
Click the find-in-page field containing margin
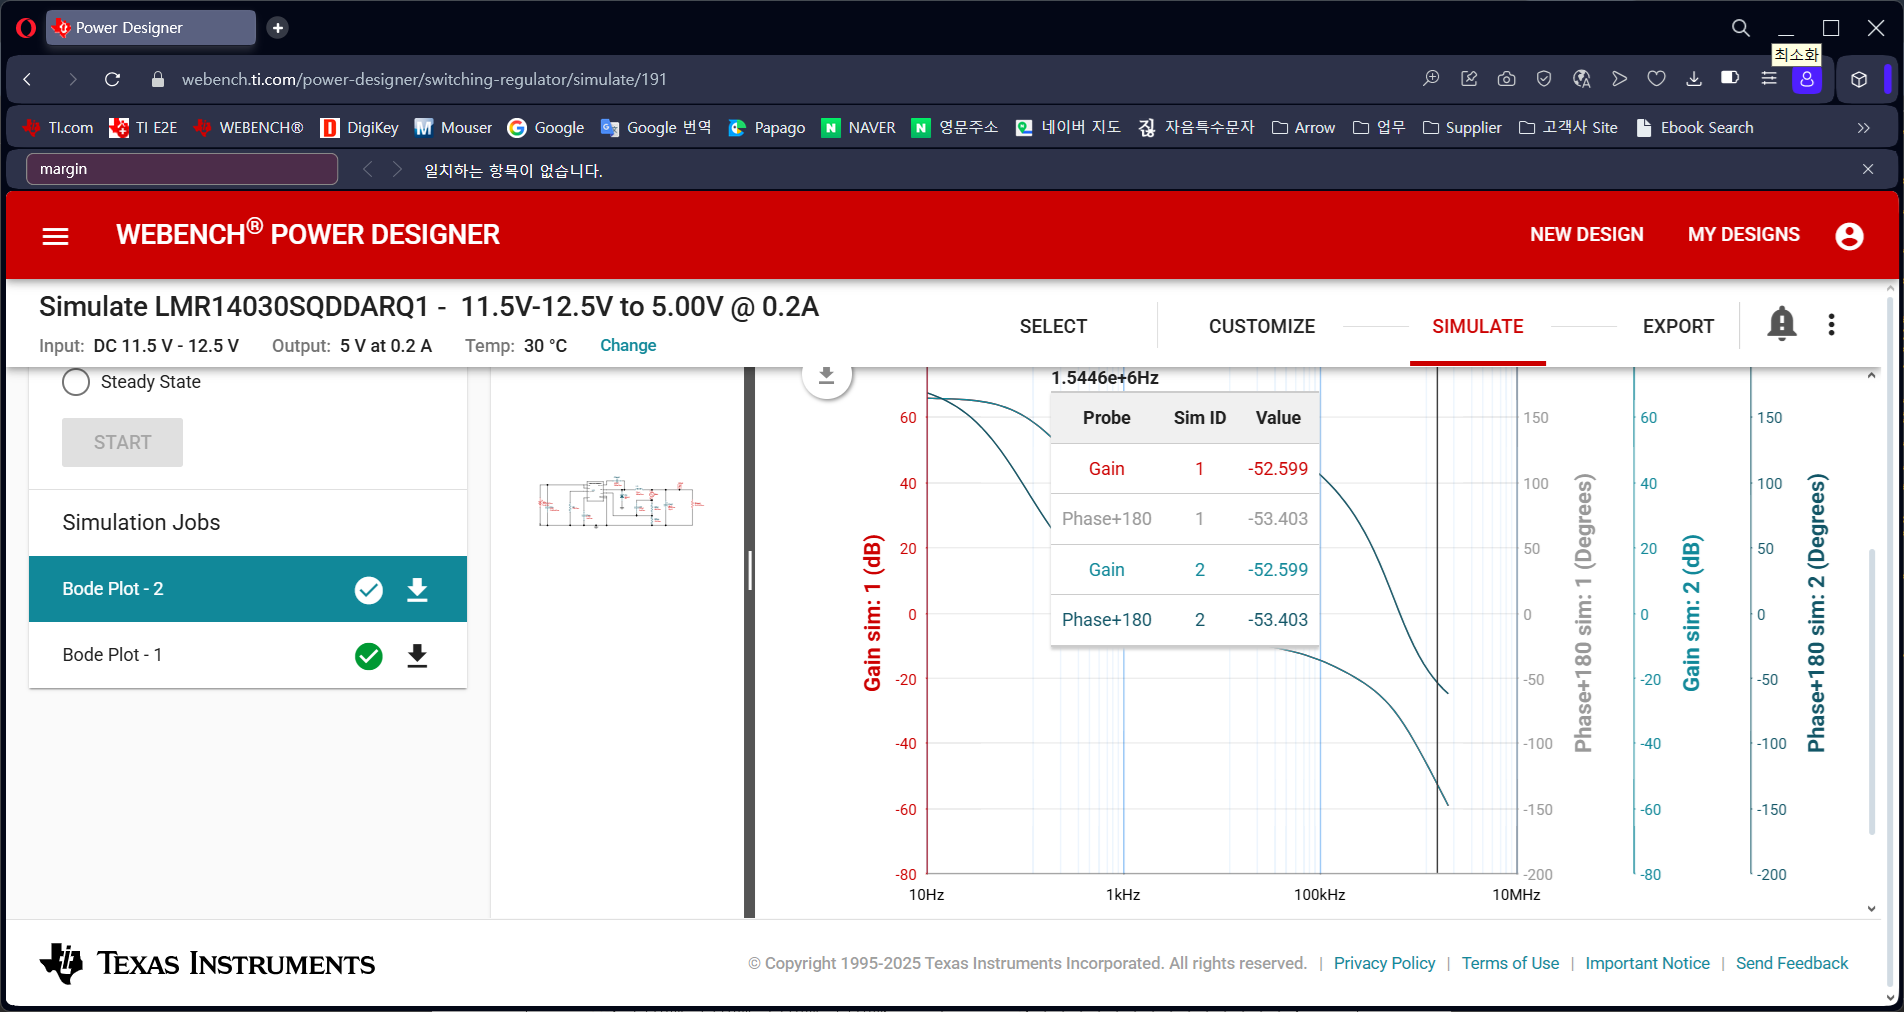tap(182, 169)
